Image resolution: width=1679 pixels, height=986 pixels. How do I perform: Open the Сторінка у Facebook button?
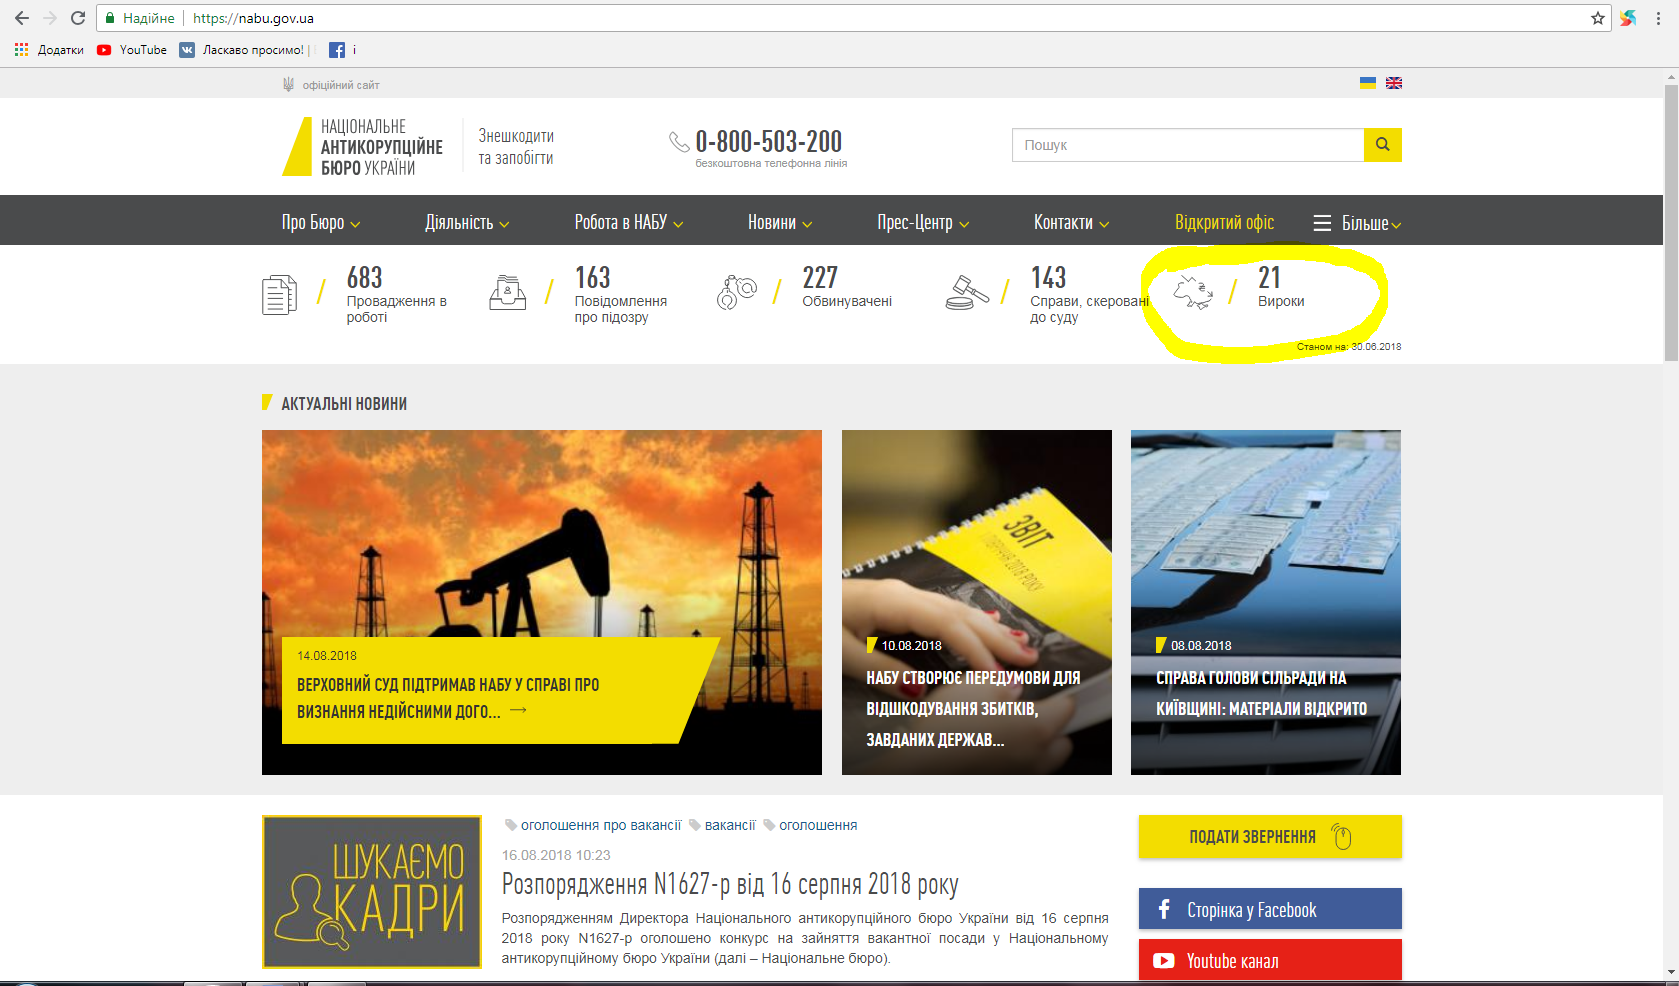click(1269, 910)
